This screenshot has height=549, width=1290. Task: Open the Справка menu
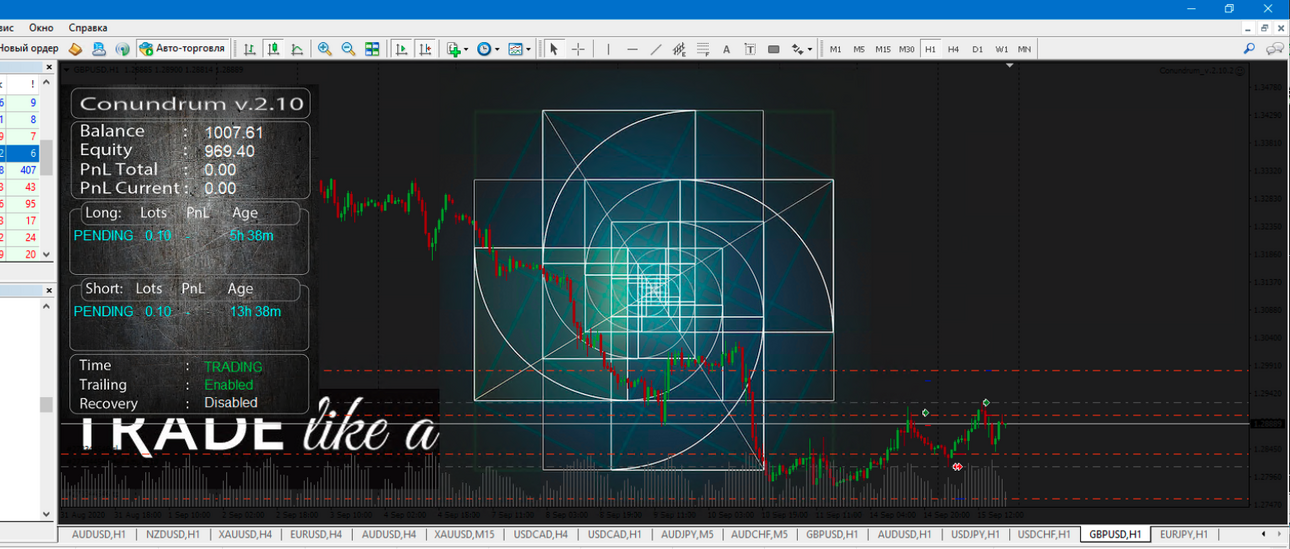point(88,28)
